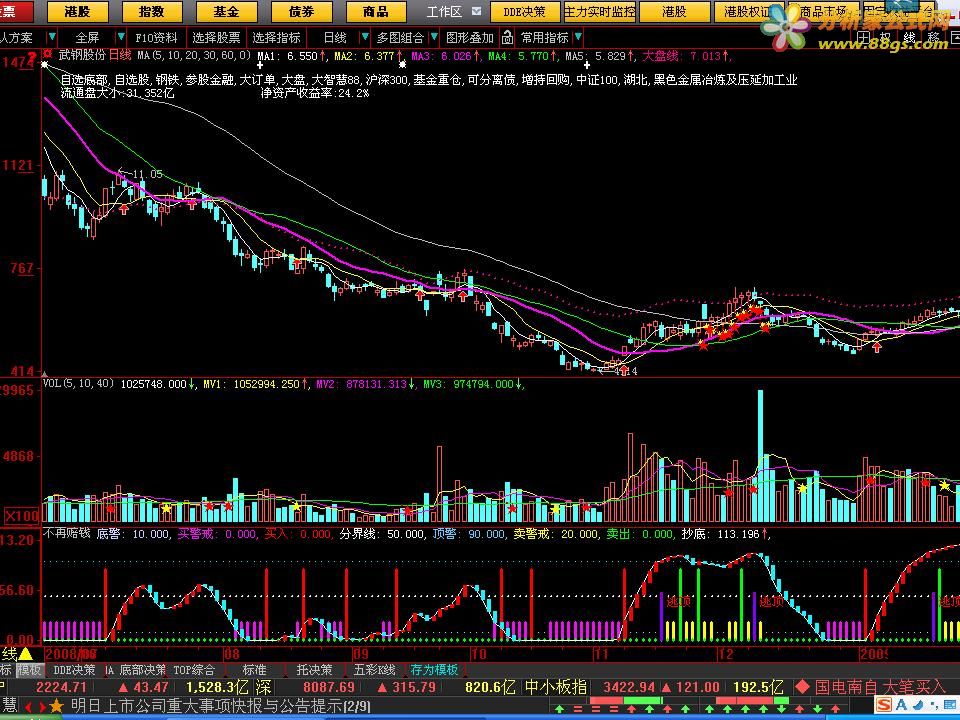960x720 pixels.
Task: Click the 武钢股份 stock name label
Action: (x=82, y=55)
